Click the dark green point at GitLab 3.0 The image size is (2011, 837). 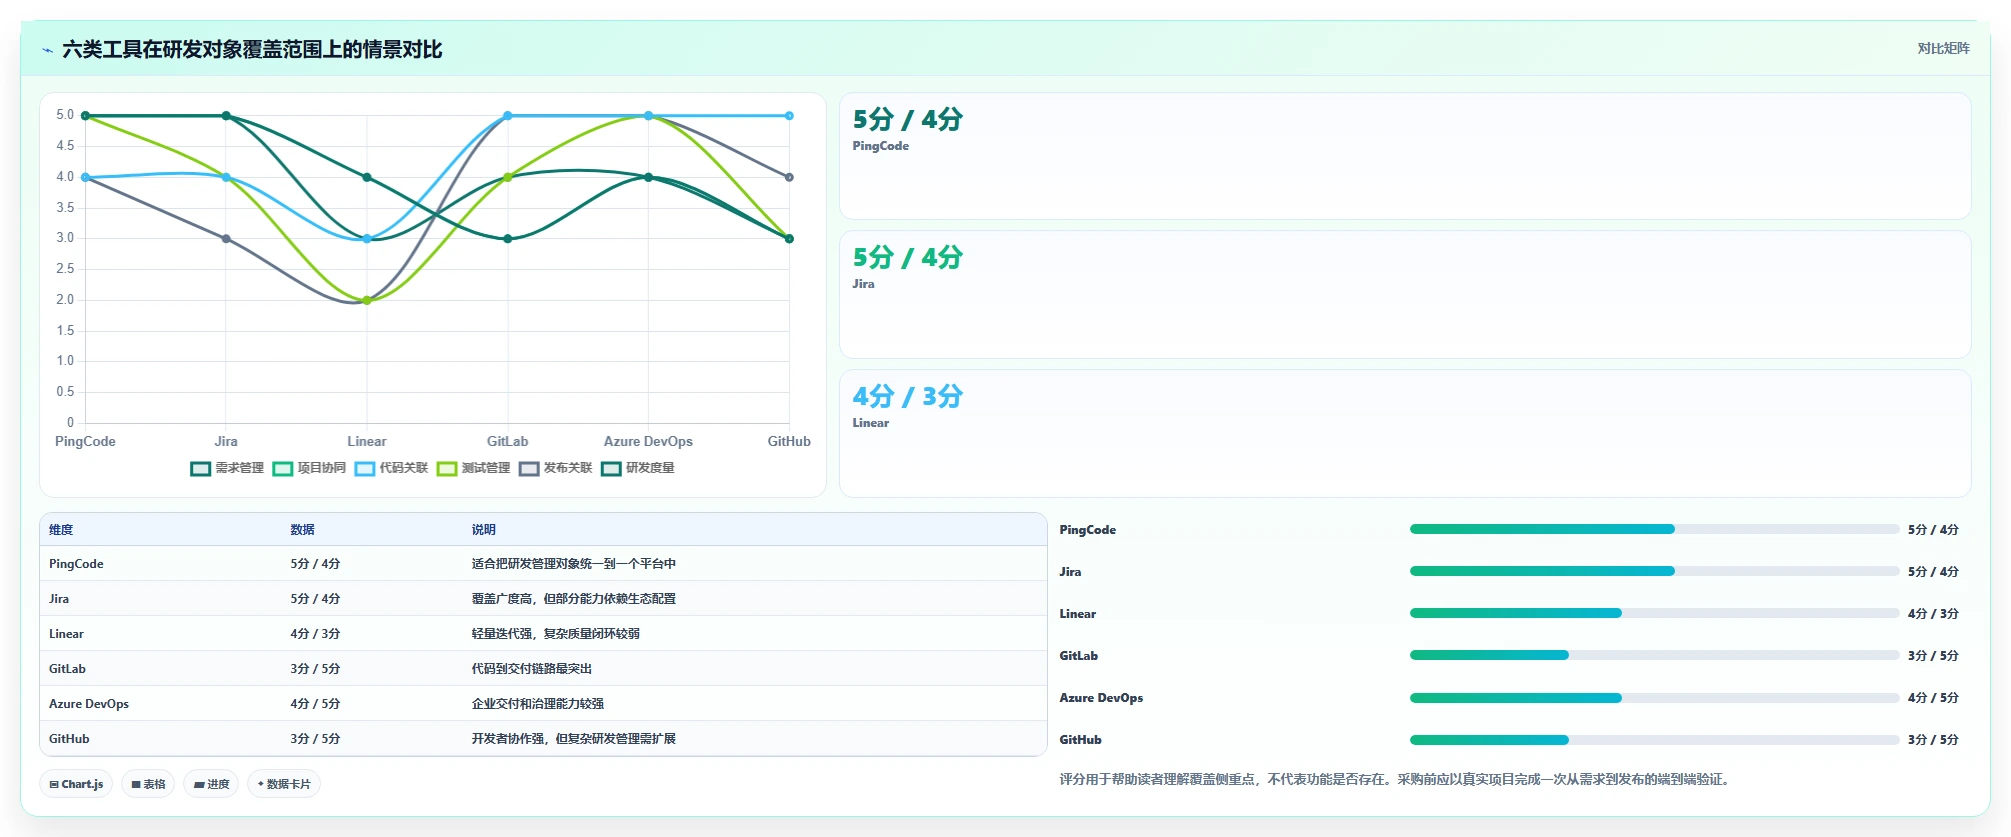click(508, 239)
